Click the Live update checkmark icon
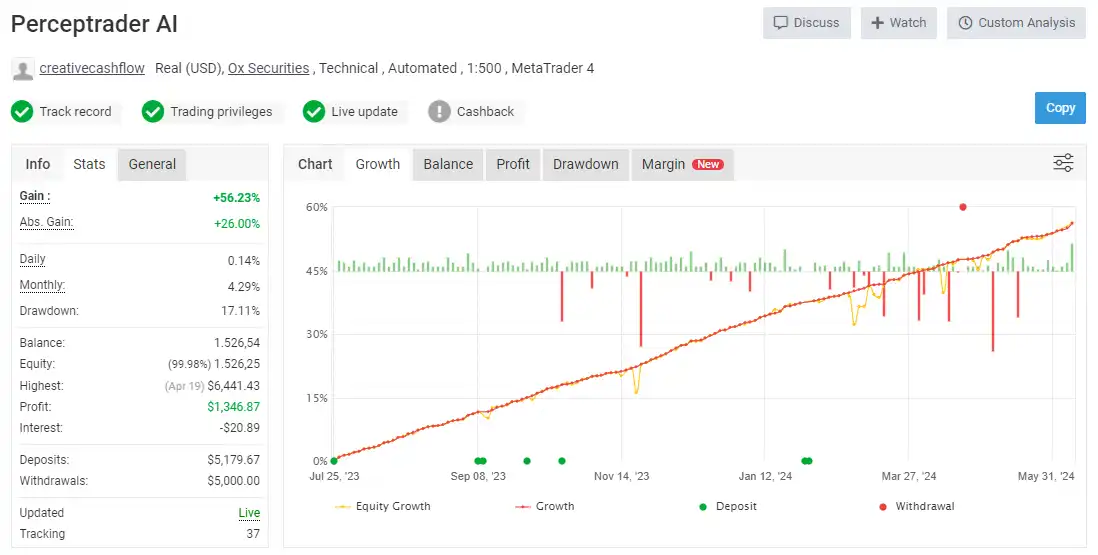 click(x=314, y=111)
